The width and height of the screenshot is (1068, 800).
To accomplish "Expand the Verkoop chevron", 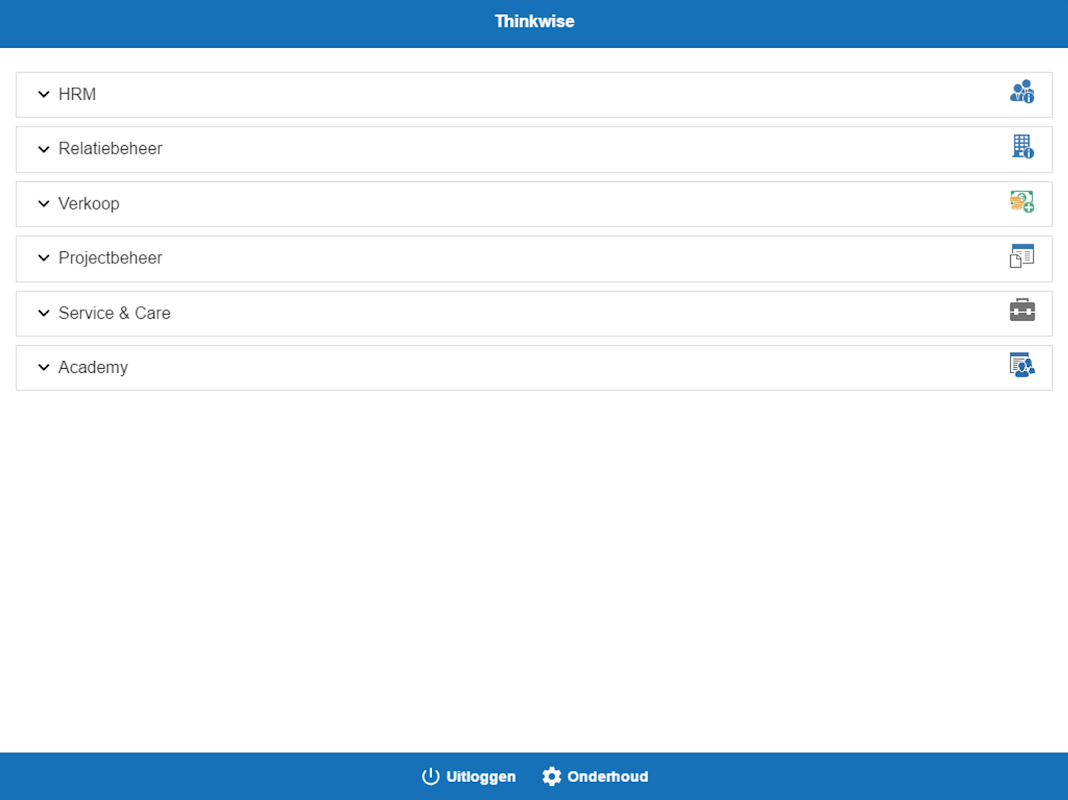I will point(44,204).
